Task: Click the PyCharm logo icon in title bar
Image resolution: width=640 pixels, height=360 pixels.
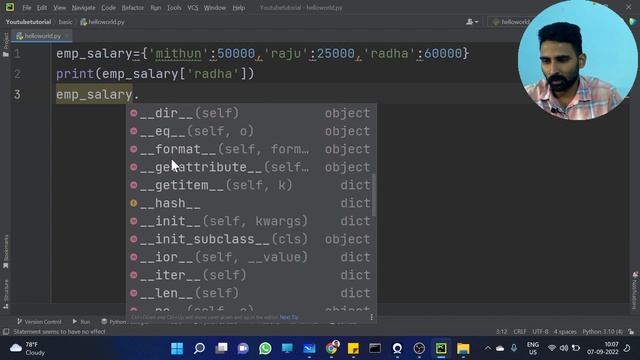Action: coord(10,7)
